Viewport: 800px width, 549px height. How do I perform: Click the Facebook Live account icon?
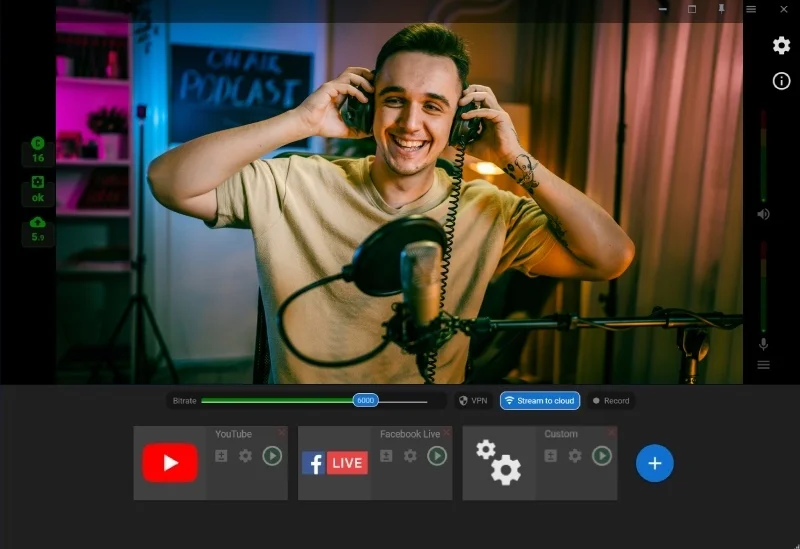386,456
